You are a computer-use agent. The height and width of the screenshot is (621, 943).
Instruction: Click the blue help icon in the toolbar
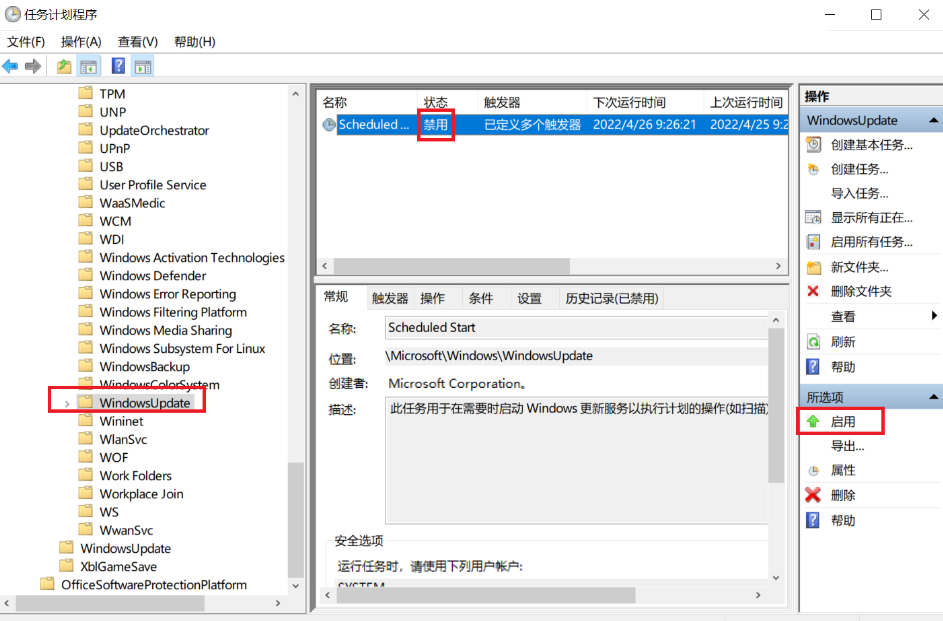point(118,67)
